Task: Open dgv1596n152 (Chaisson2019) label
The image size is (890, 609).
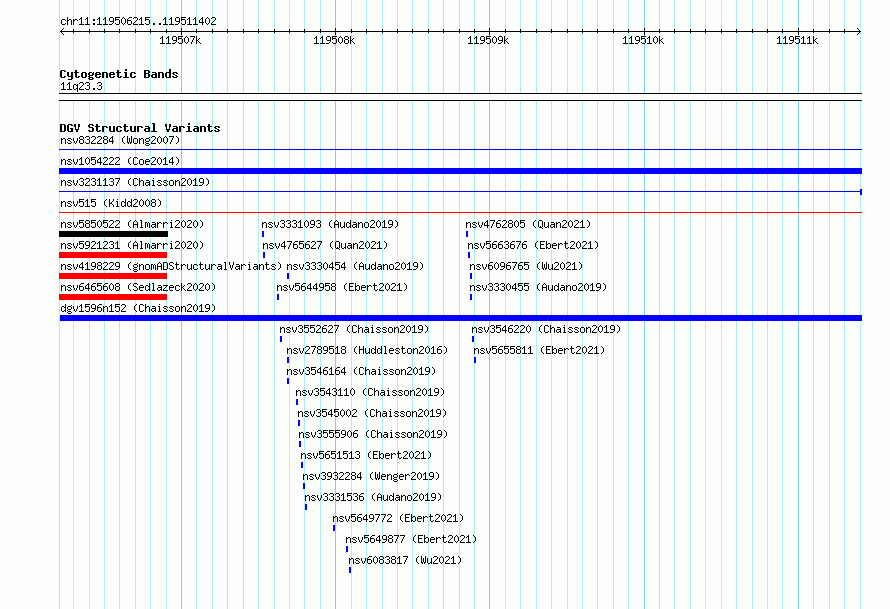Action: coord(138,308)
